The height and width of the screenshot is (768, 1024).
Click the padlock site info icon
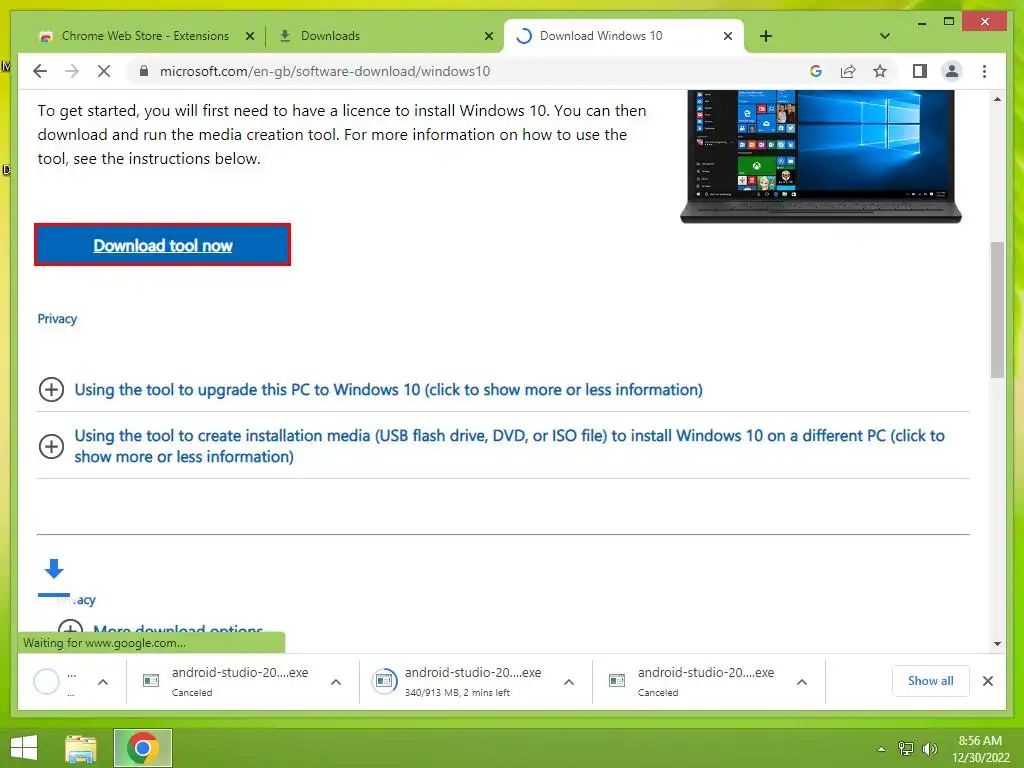144,71
